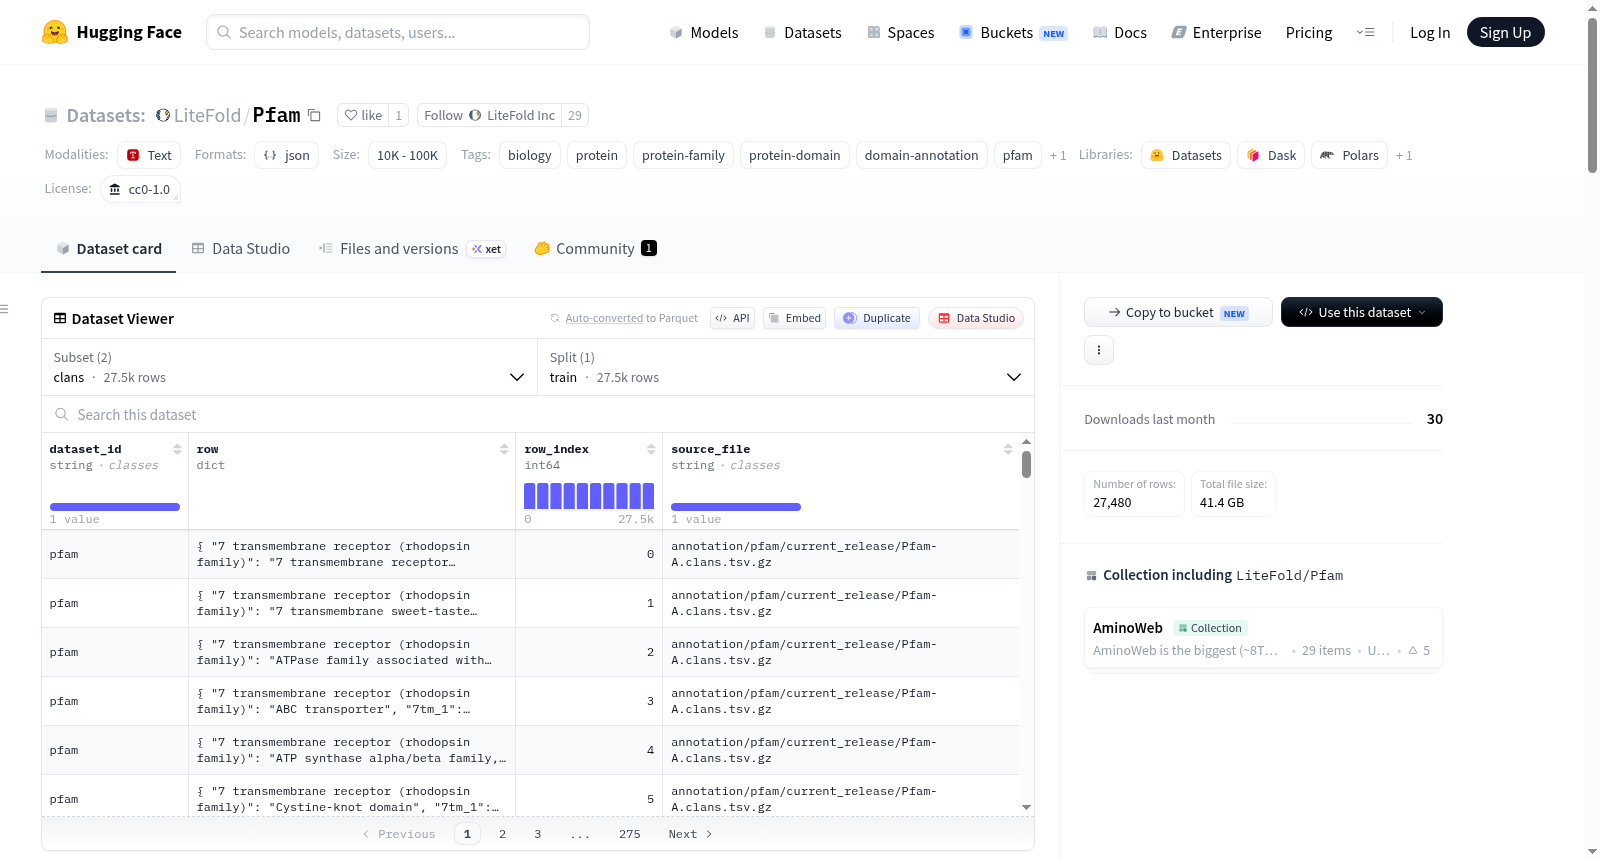This screenshot has height=861, width=1600.
Task: Open Docs in top navigation
Action: (1120, 32)
